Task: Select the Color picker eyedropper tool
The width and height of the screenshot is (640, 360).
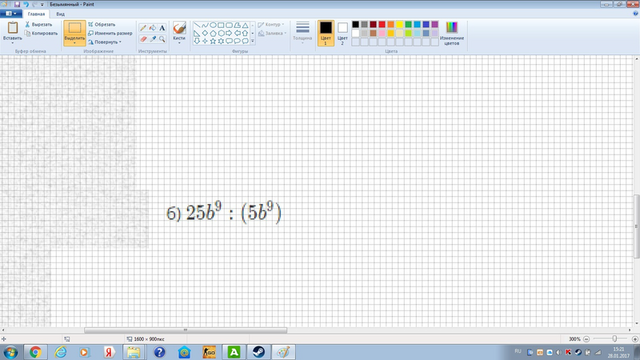Action: 153,39
